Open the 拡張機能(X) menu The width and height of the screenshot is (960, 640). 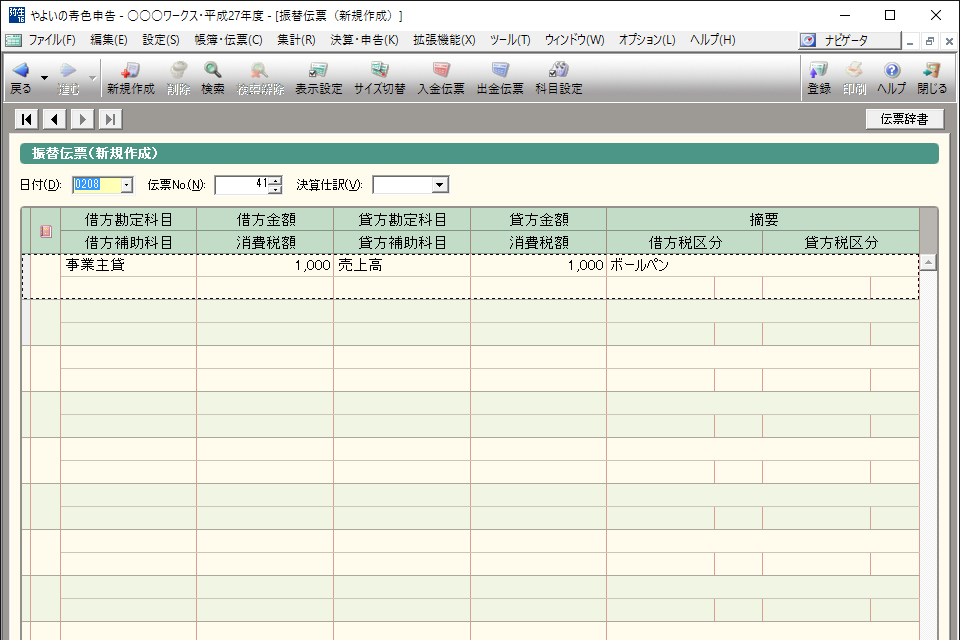(x=444, y=40)
